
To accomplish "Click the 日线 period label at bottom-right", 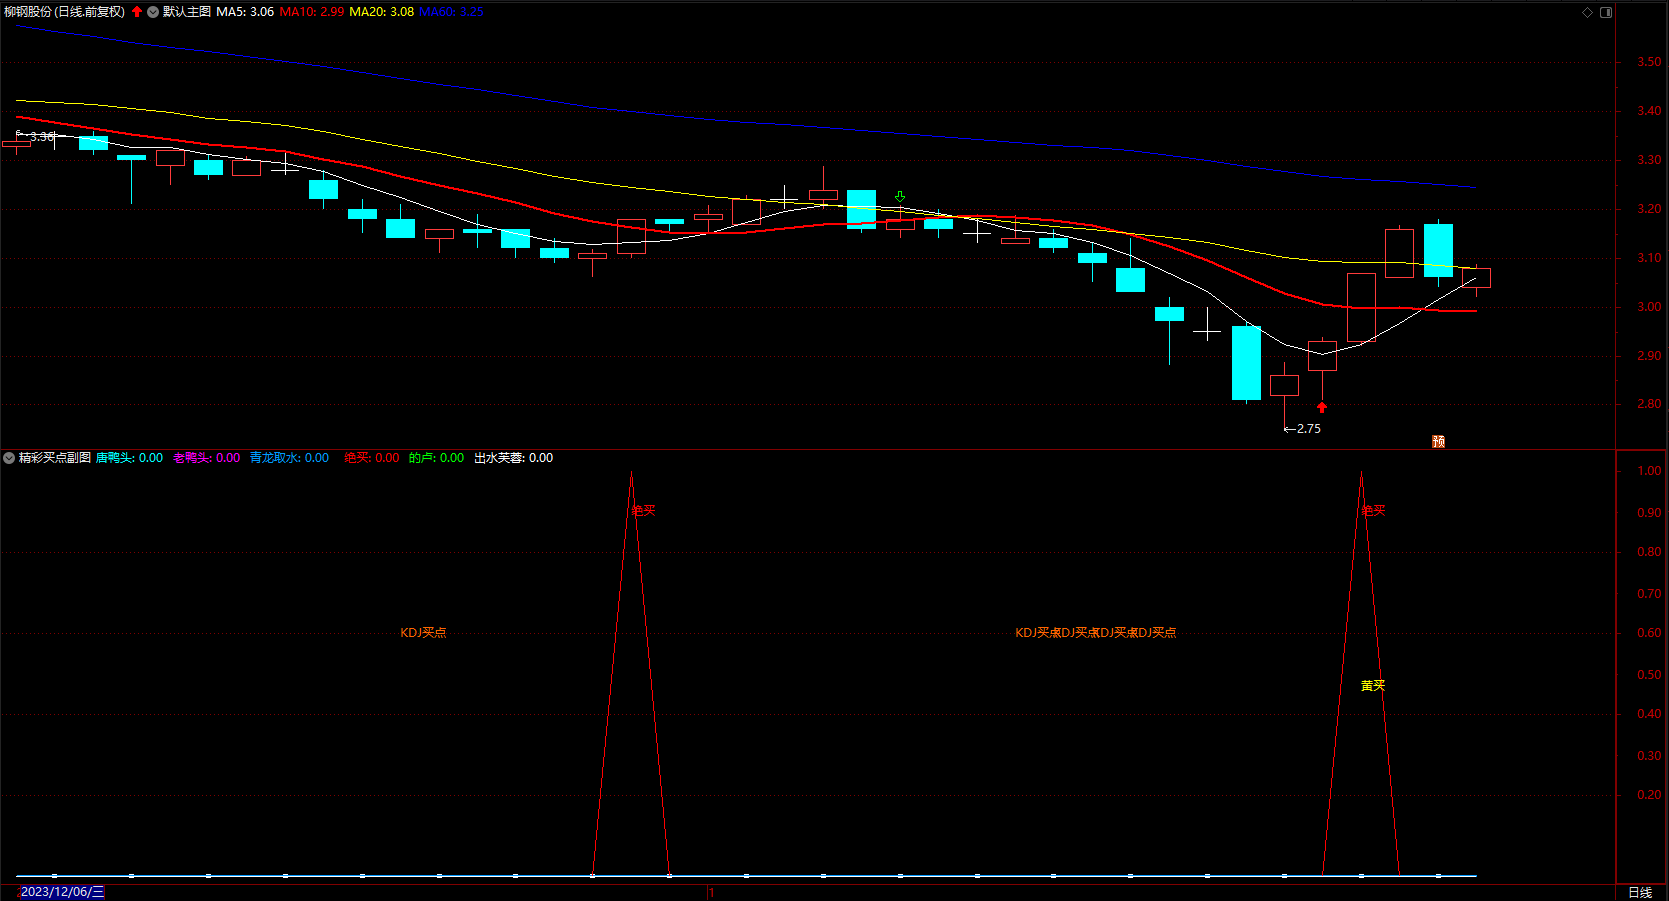I will (1640, 892).
